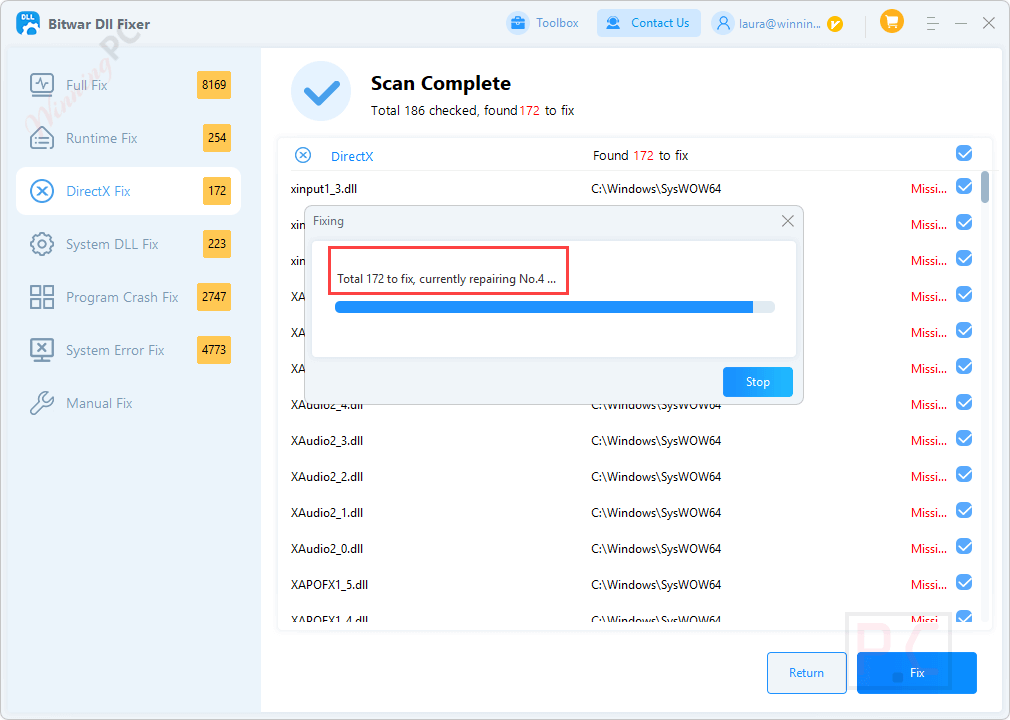
Task: Select the DirectX Fix tool
Action: click(42, 190)
